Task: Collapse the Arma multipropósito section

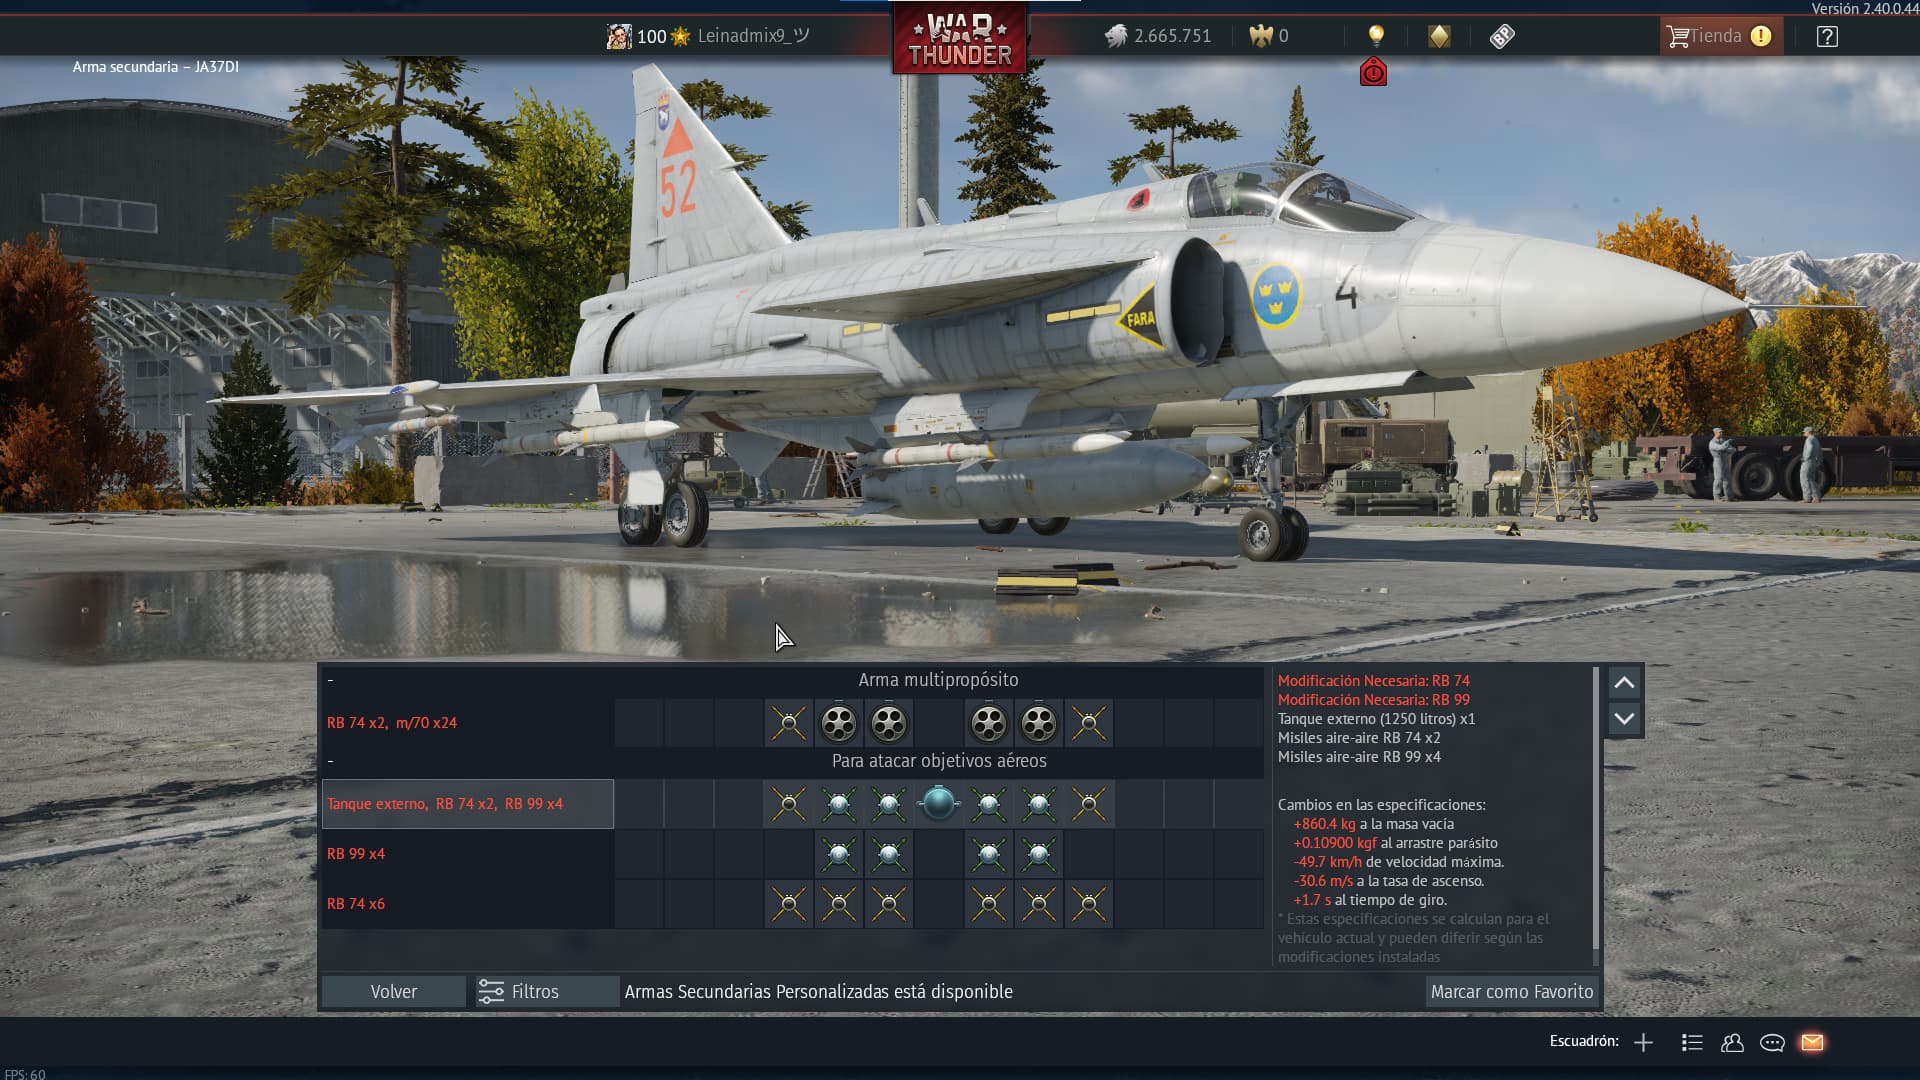Action: pyautogui.click(x=331, y=680)
